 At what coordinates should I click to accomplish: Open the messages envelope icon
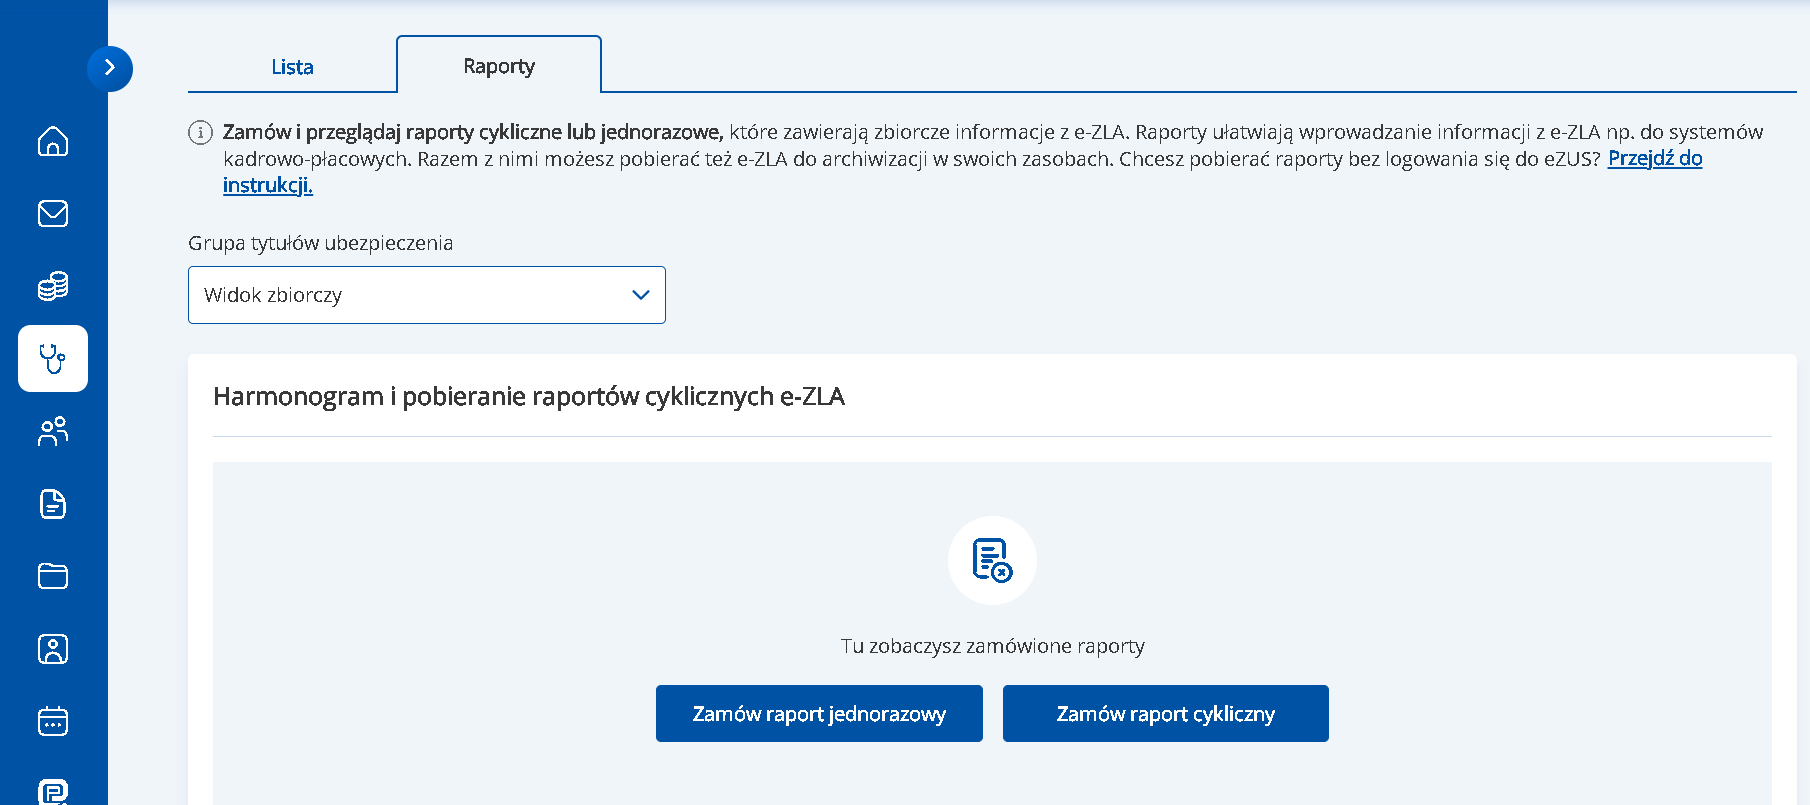pos(53,213)
